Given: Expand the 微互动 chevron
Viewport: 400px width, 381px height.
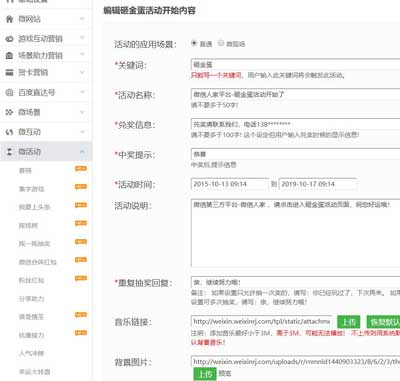Looking at the screenshot, I should pyautogui.click(x=82, y=132).
